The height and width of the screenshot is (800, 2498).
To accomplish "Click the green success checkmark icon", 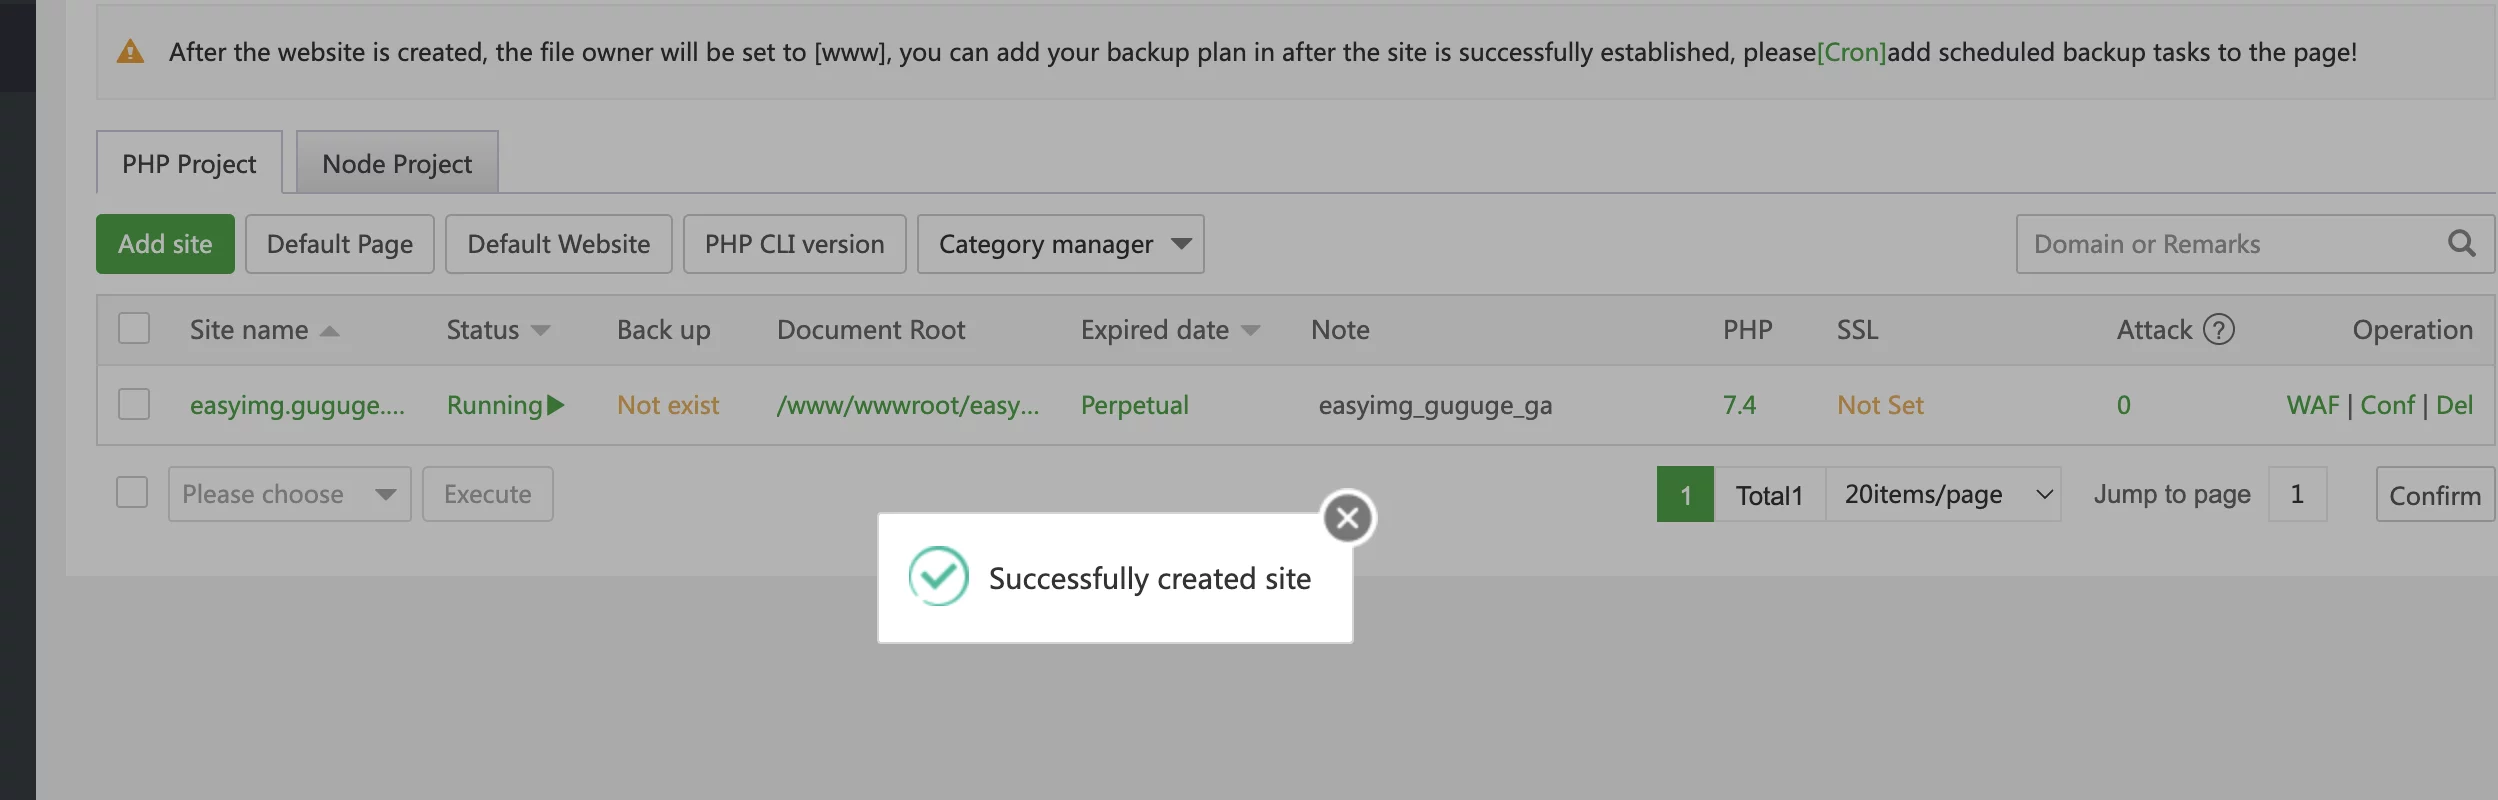I will (x=938, y=576).
